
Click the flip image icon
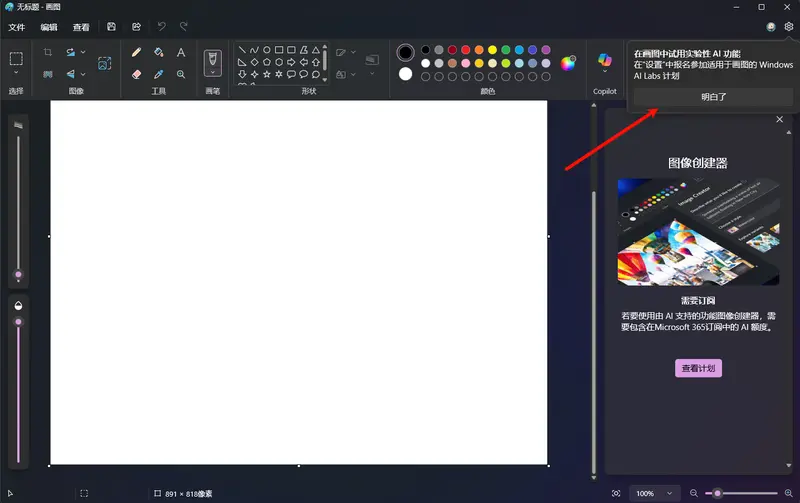(x=70, y=74)
